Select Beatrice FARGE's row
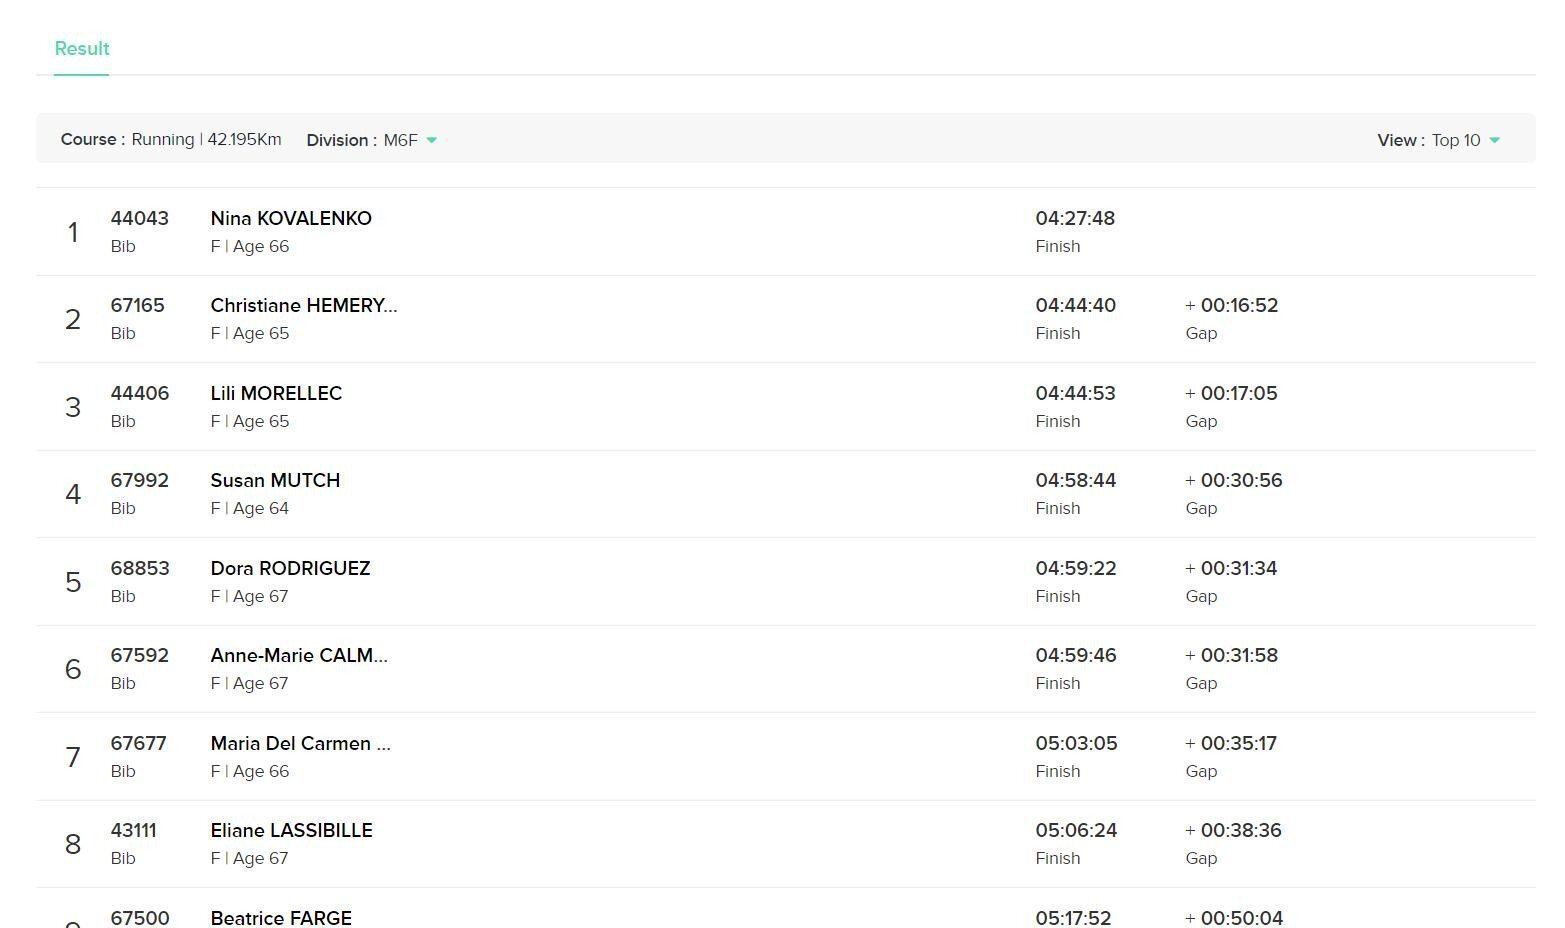This screenshot has height=928, width=1565. click(x=281, y=917)
